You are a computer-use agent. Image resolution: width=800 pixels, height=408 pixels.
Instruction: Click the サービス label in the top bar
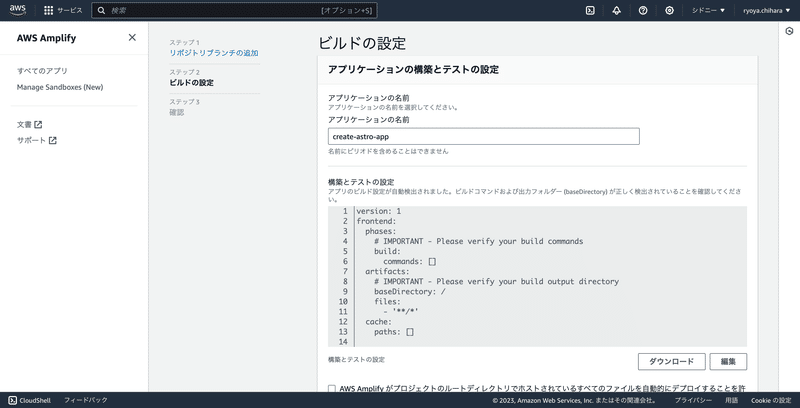tap(69, 10)
